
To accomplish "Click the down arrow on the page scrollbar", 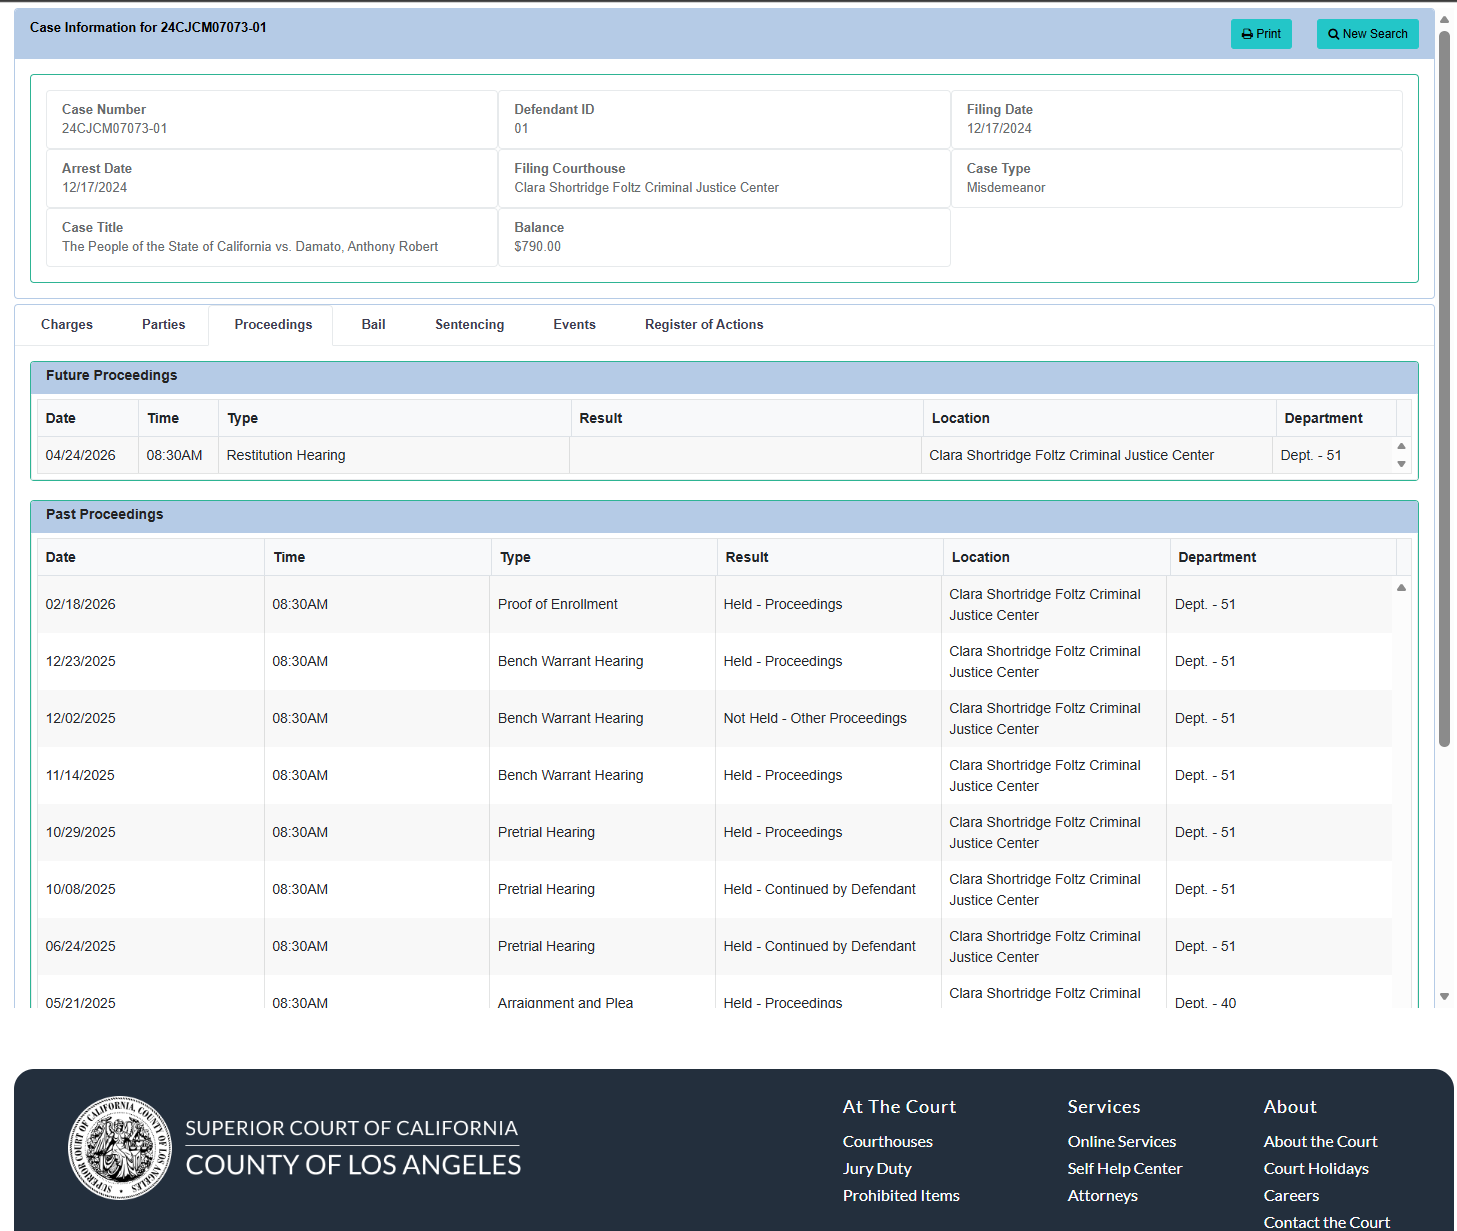I will point(1444,996).
